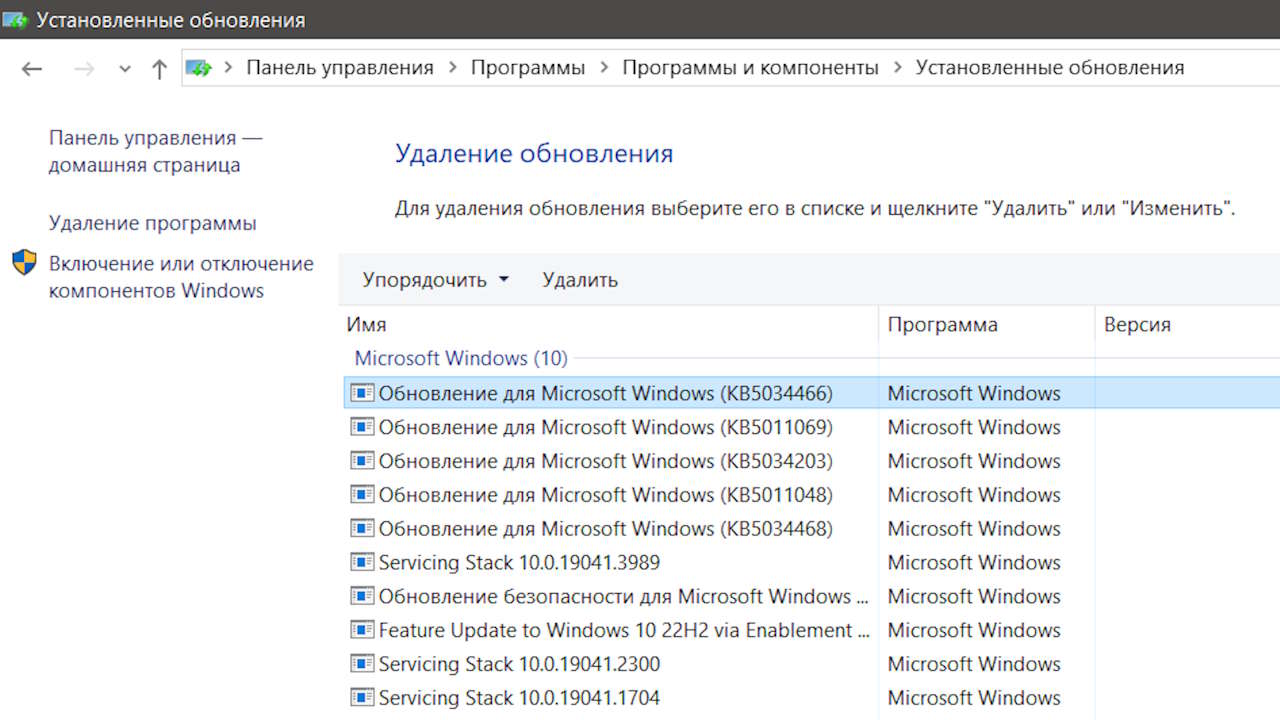
Task: Click the back navigation arrow
Action: (x=32, y=68)
